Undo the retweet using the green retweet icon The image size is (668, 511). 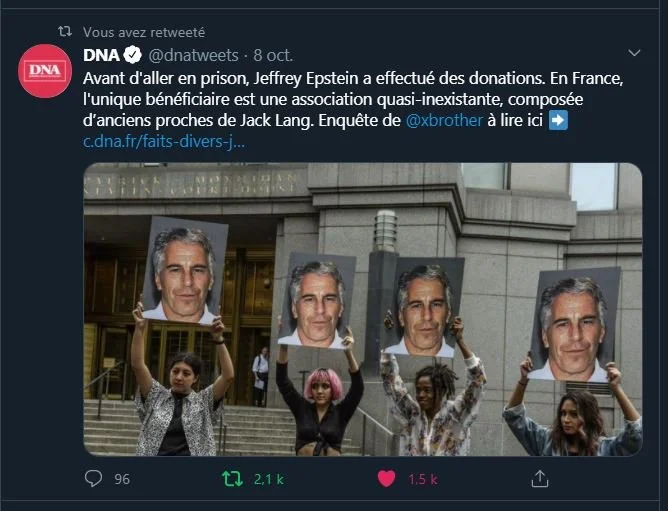pos(233,479)
